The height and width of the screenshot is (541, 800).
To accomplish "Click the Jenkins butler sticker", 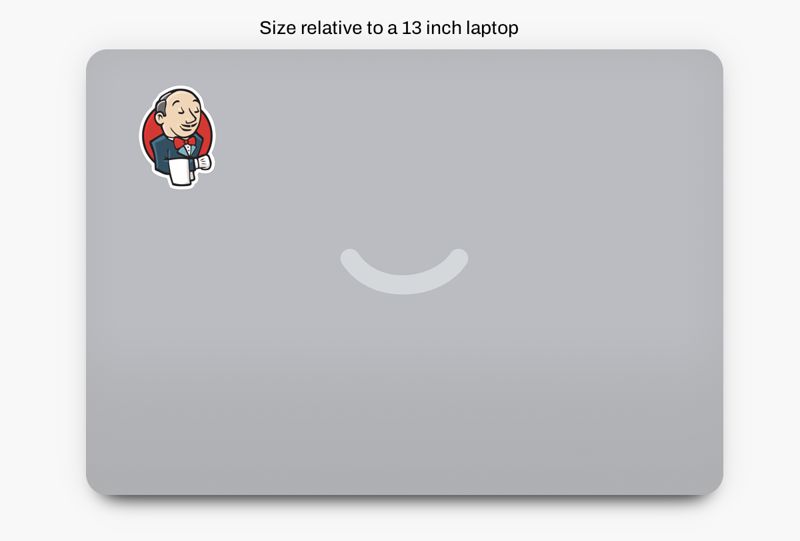I will coord(177,137).
